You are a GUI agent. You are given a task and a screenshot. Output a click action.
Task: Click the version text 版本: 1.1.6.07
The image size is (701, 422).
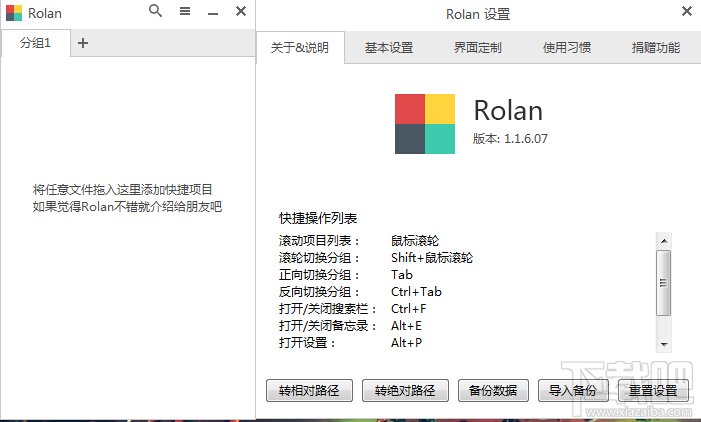click(510, 139)
